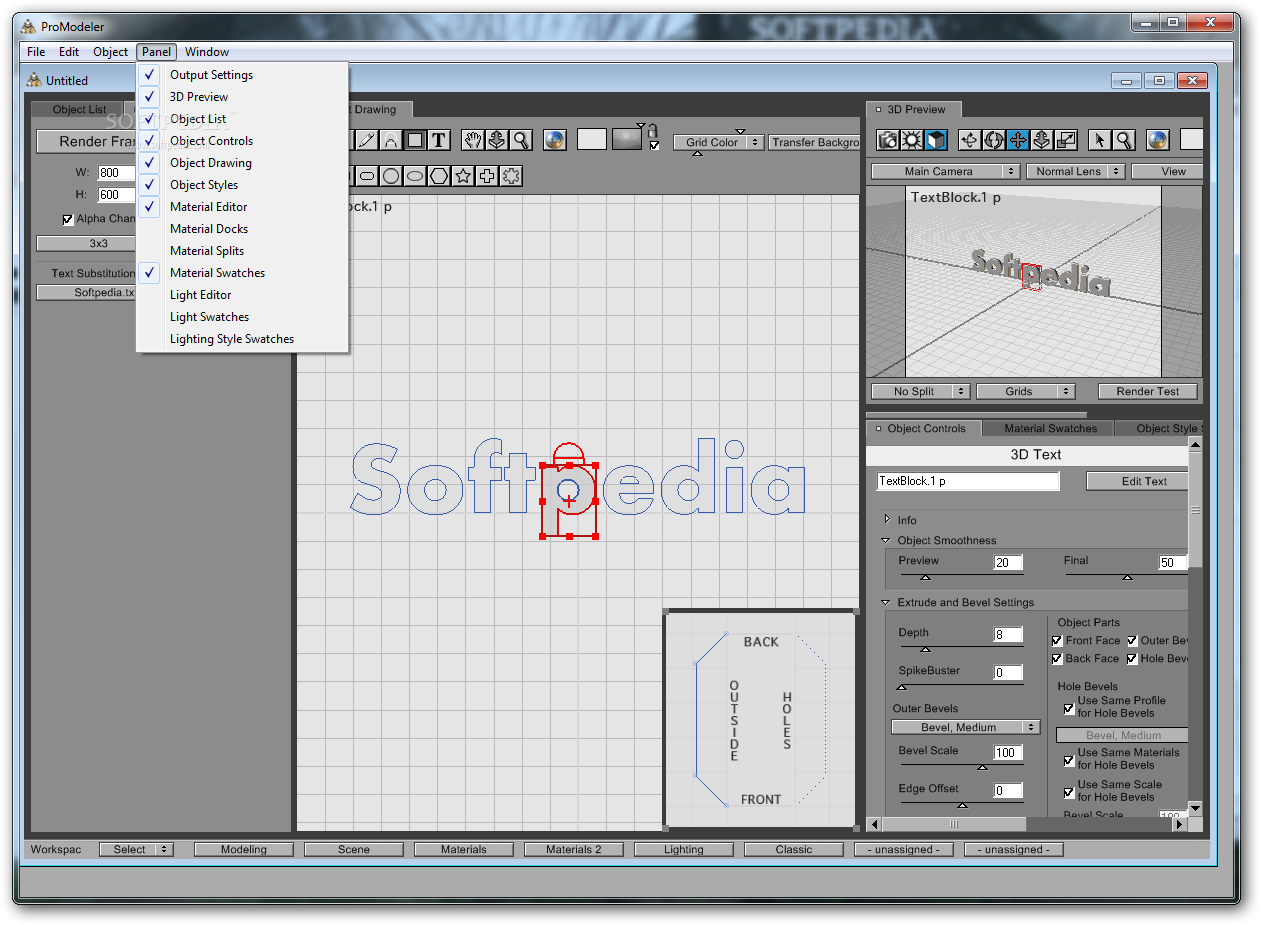The height and width of the screenshot is (925, 1261).
Task: Open the No Split dropdown
Action: [x=920, y=392]
